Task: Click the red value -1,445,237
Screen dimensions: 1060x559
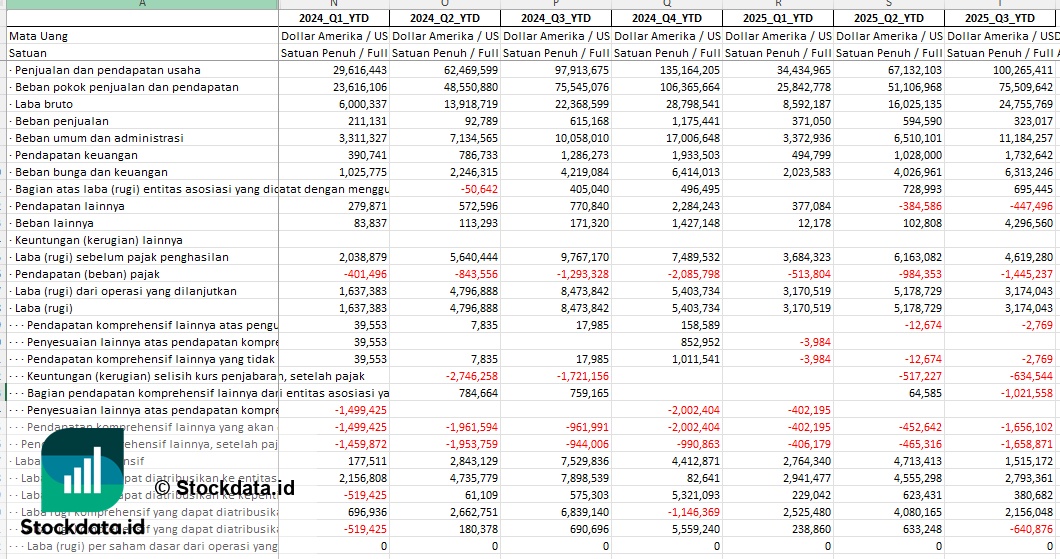Action: 1026,274
